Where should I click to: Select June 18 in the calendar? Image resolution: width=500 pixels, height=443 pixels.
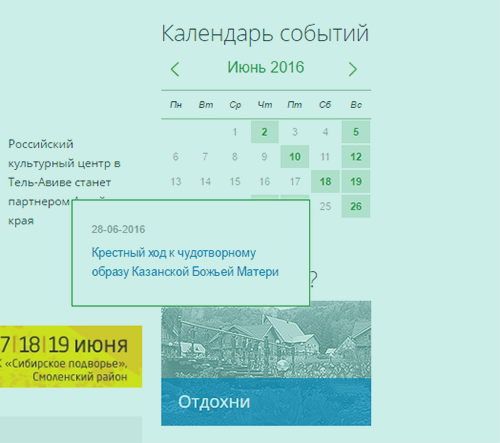325,181
